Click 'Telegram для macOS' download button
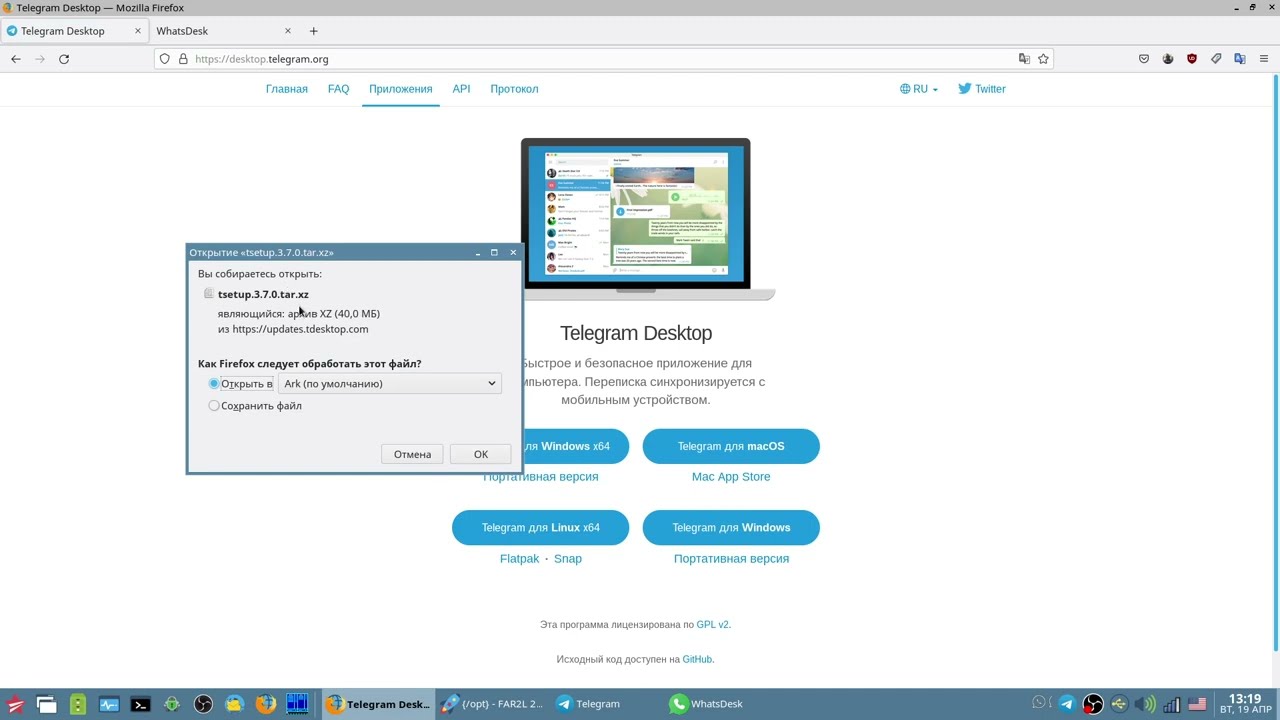1280x720 pixels. coord(731,446)
